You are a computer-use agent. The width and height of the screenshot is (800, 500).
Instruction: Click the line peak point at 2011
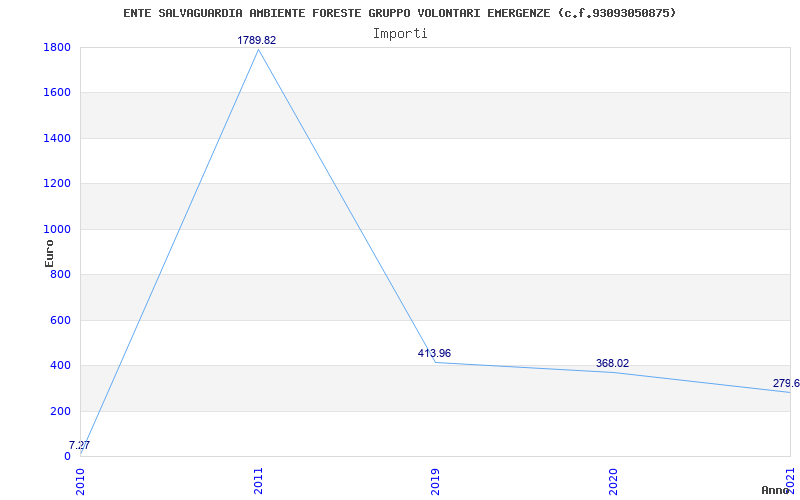pyautogui.click(x=258, y=49)
